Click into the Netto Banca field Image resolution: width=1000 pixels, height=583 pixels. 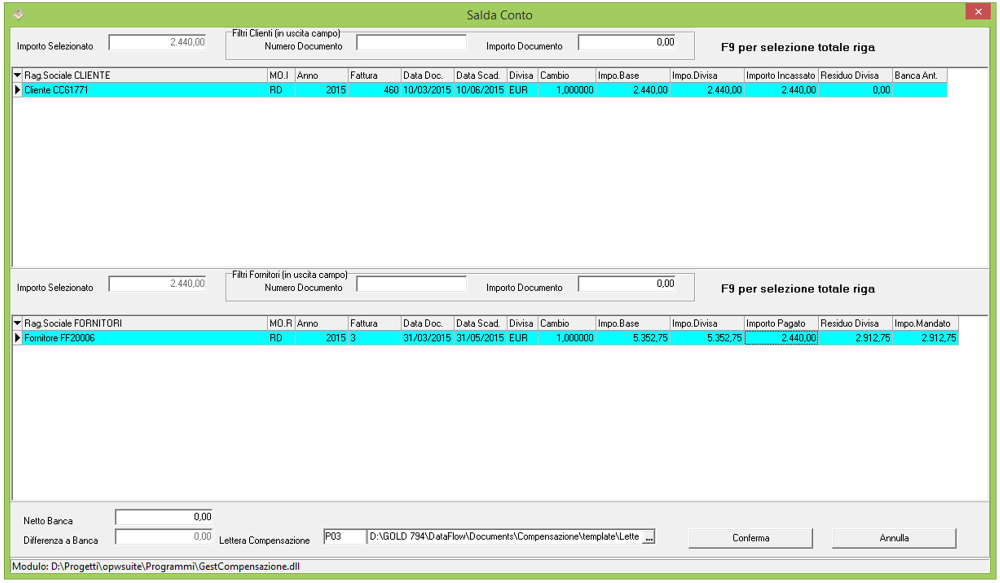(164, 518)
